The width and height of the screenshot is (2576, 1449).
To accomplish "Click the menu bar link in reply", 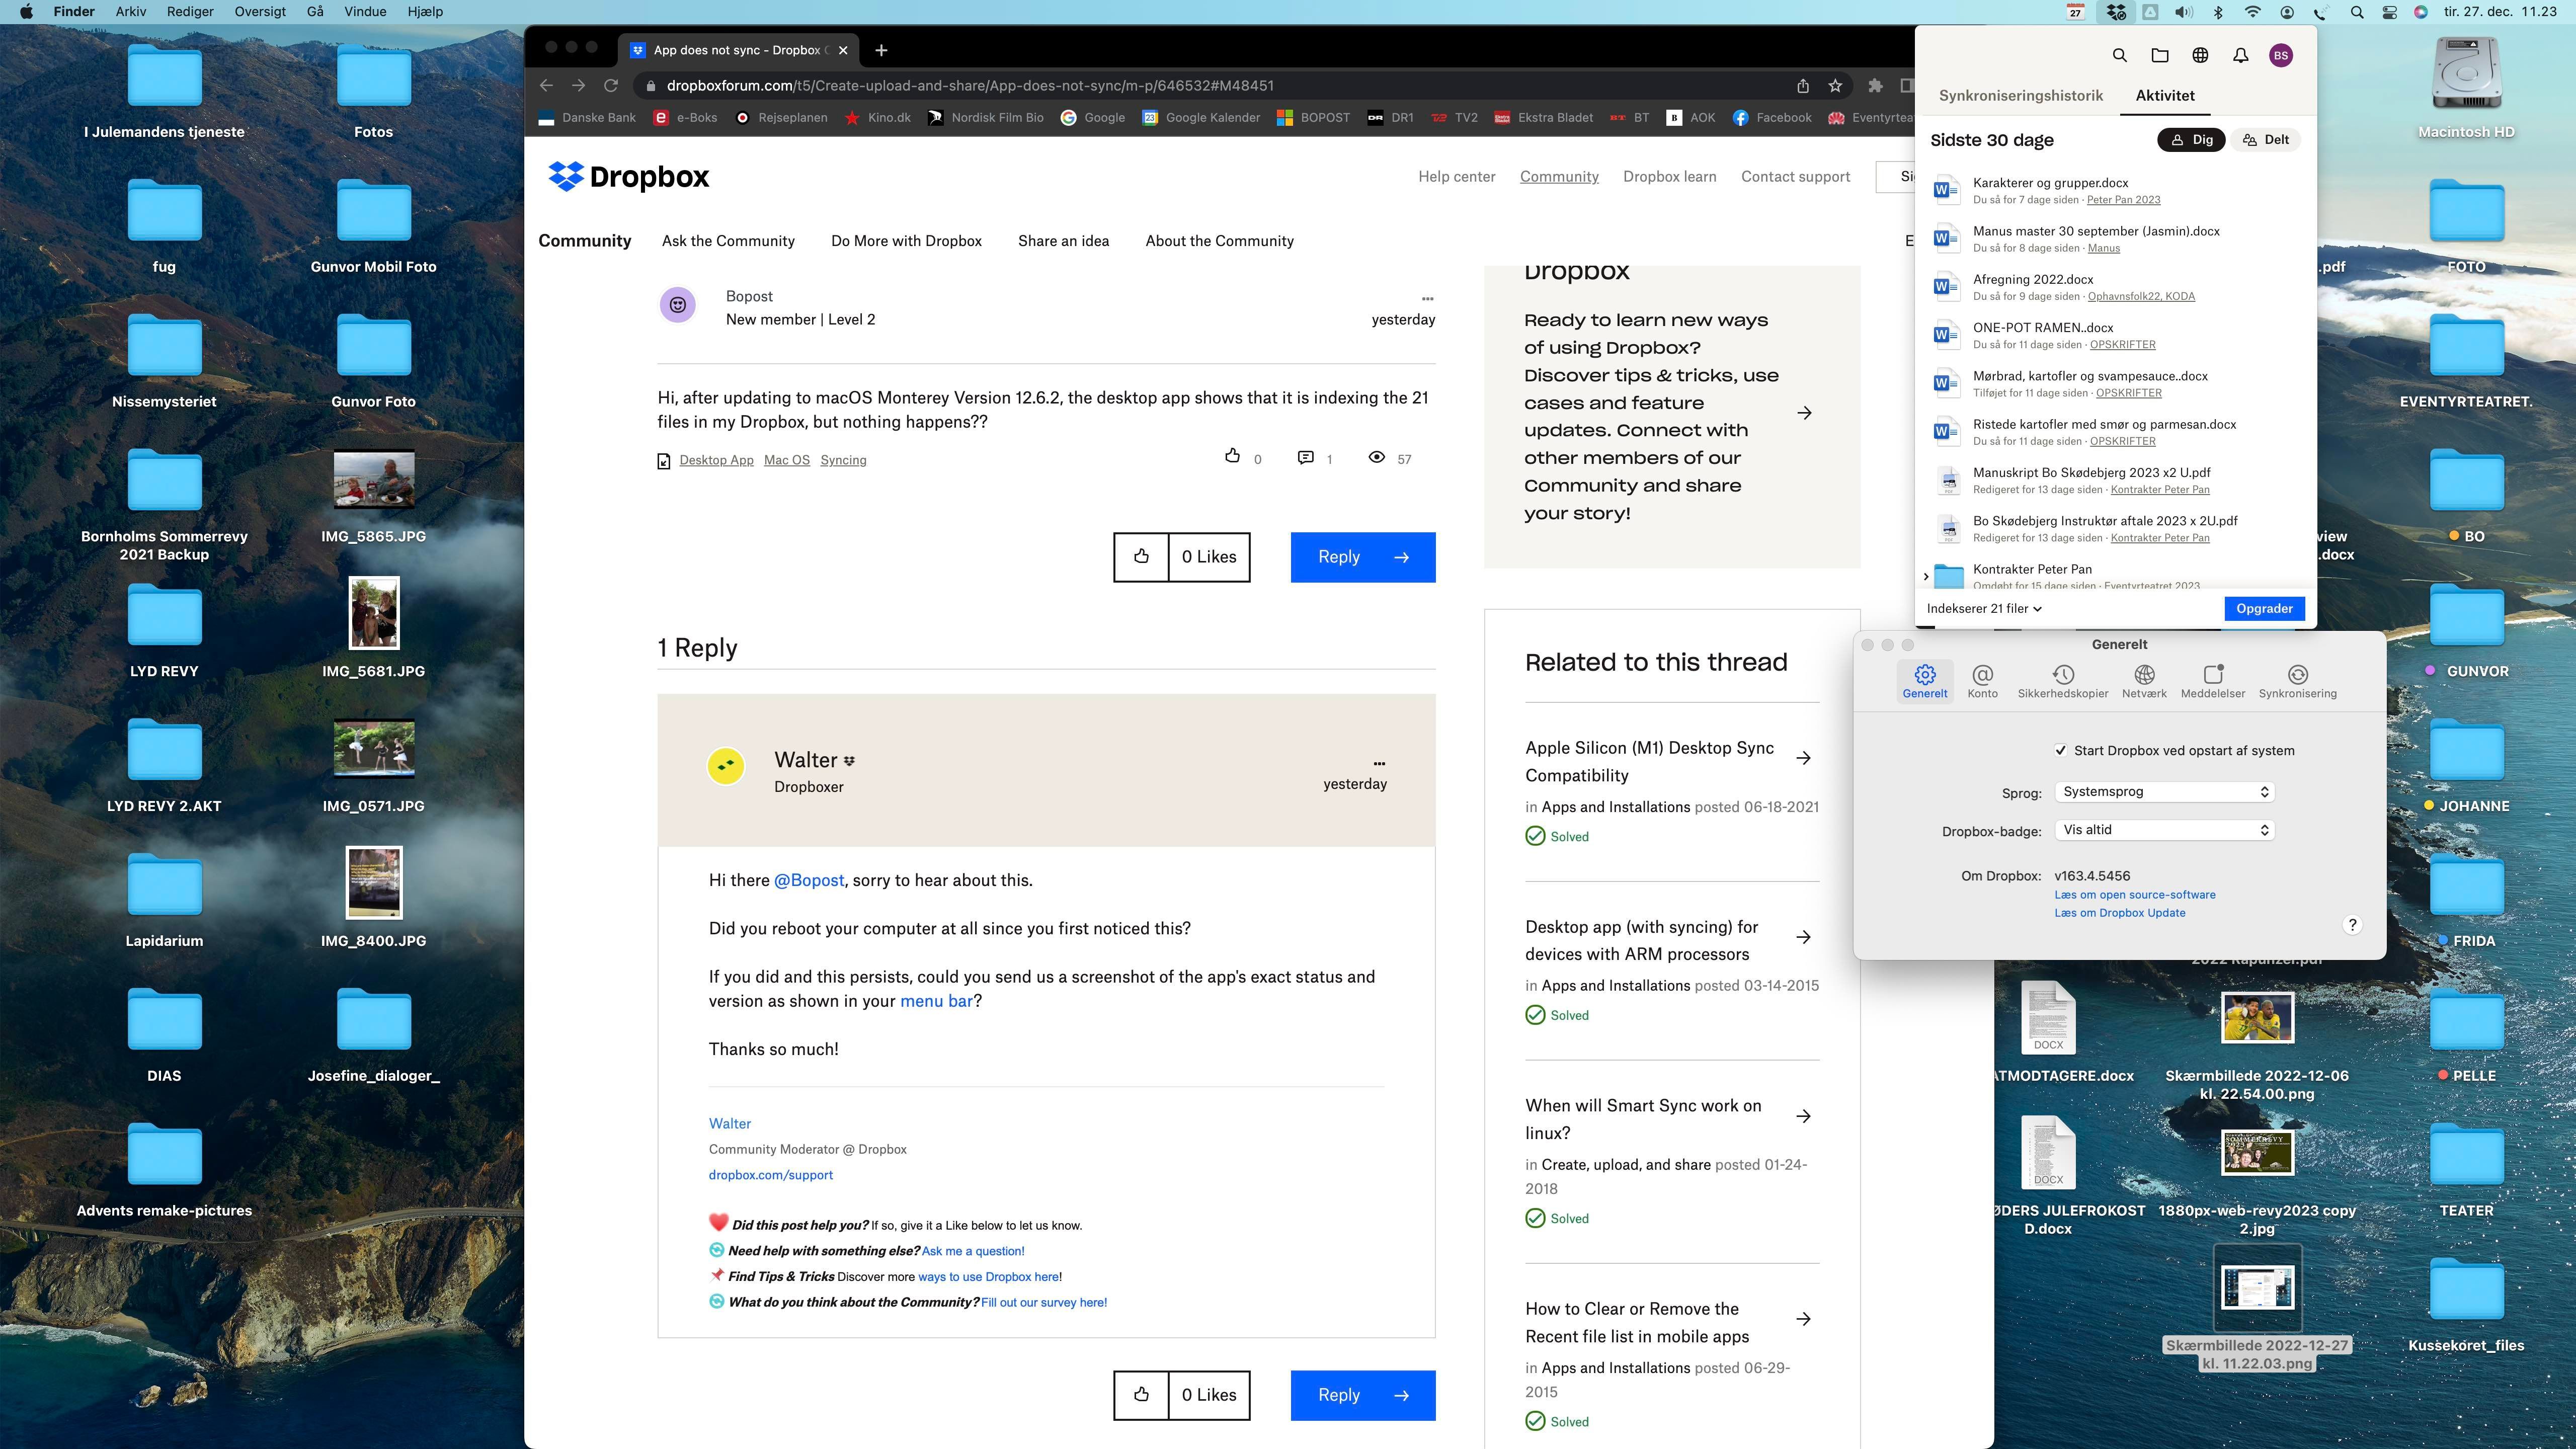I will 936,1001.
